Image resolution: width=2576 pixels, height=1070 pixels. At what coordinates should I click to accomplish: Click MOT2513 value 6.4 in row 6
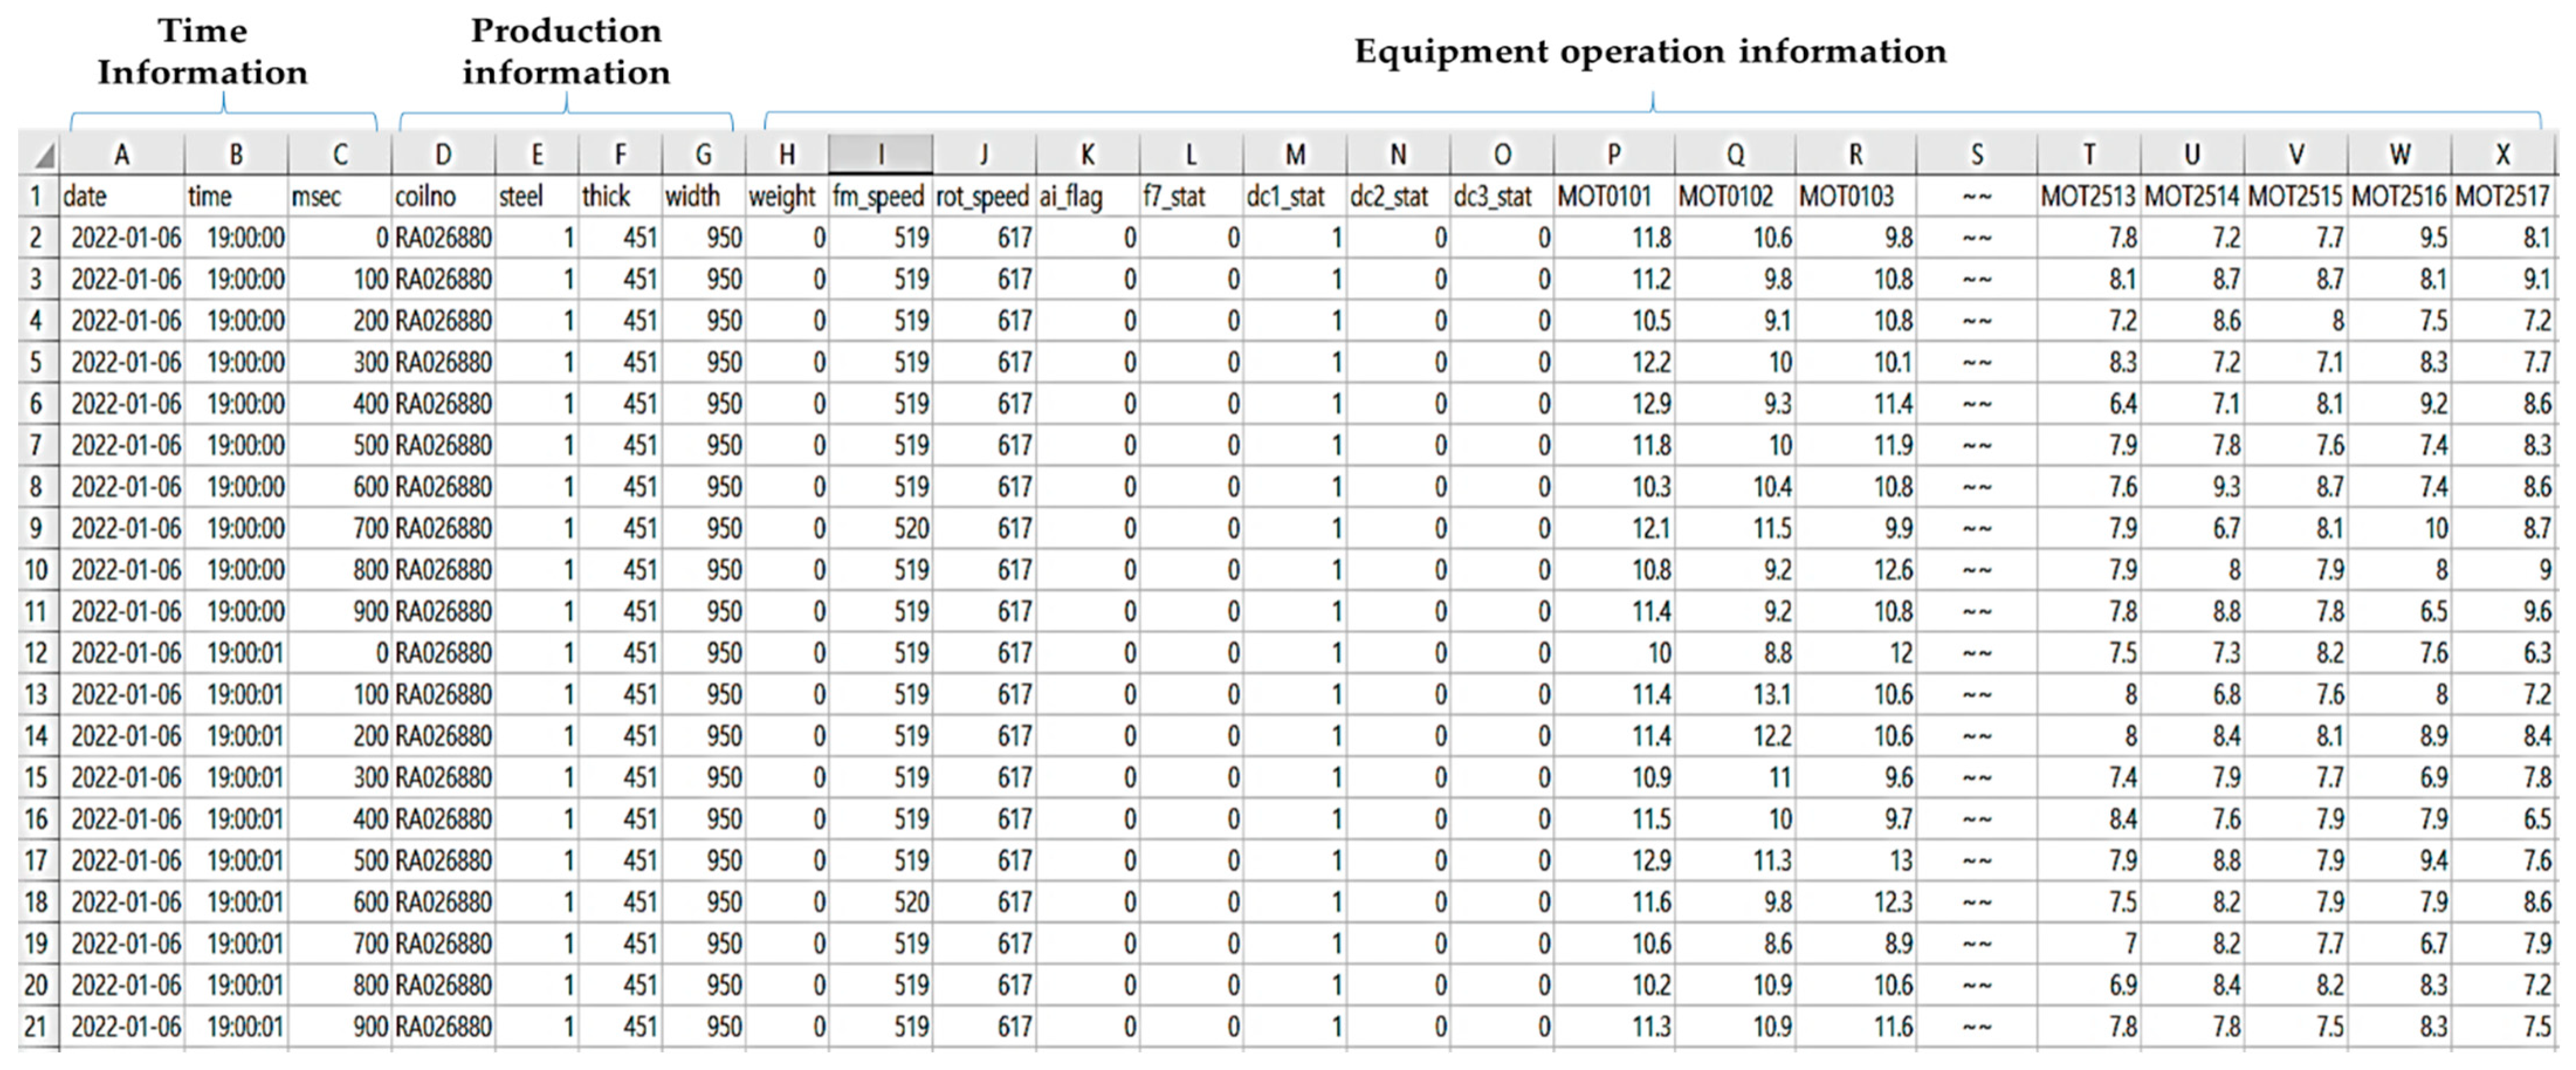[2088, 404]
